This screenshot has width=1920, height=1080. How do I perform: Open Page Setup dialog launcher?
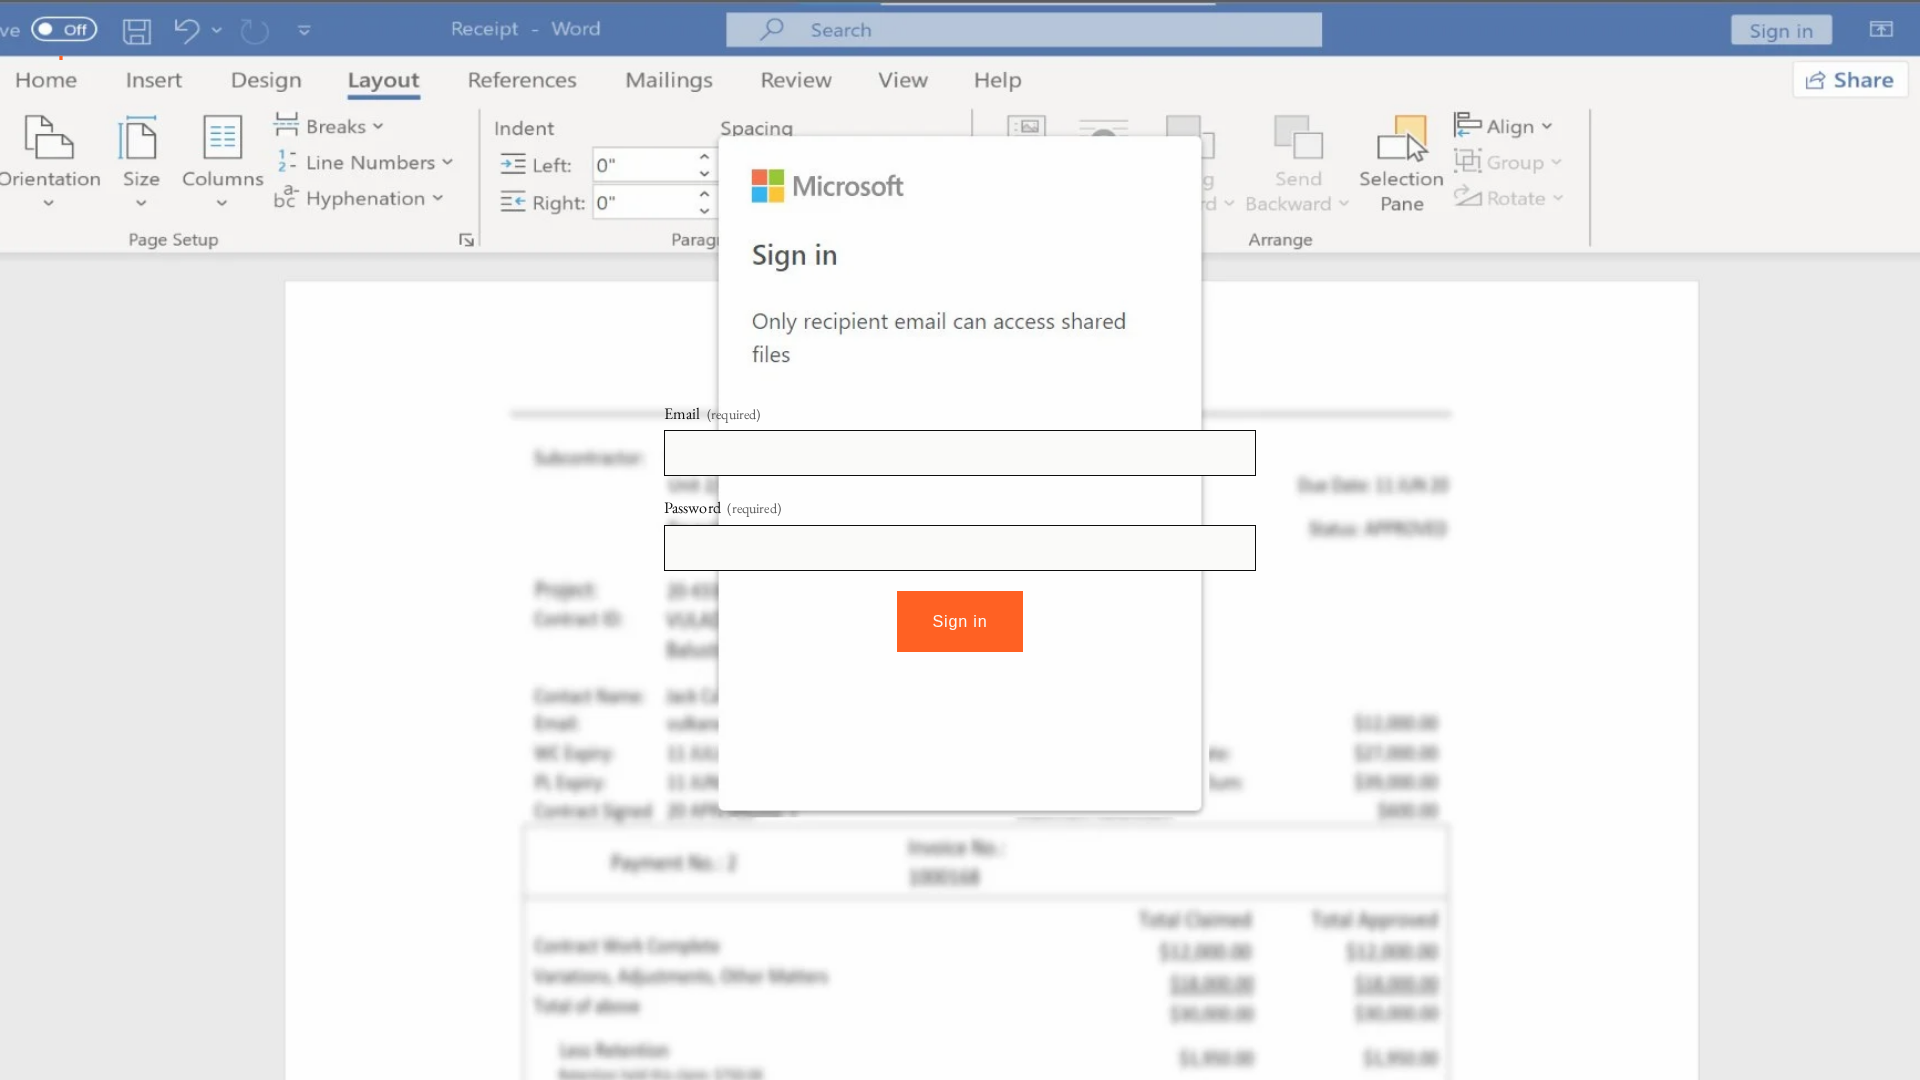tap(466, 240)
